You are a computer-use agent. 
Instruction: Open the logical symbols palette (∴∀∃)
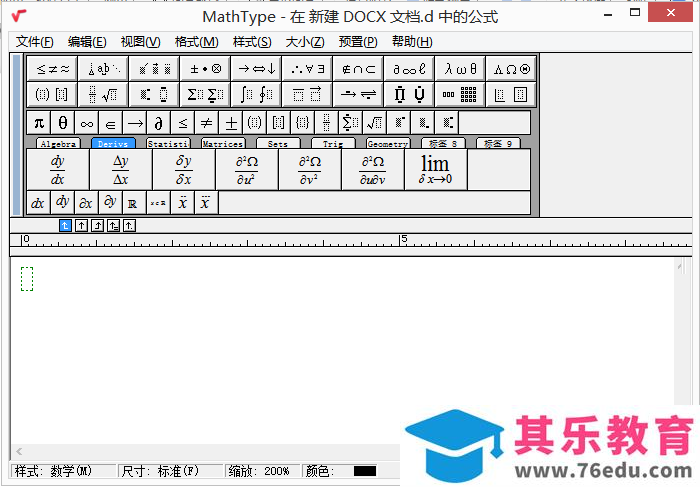307,69
